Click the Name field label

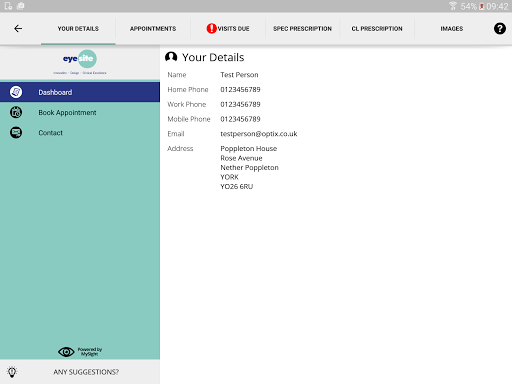pyautogui.click(x=177, y=75)
